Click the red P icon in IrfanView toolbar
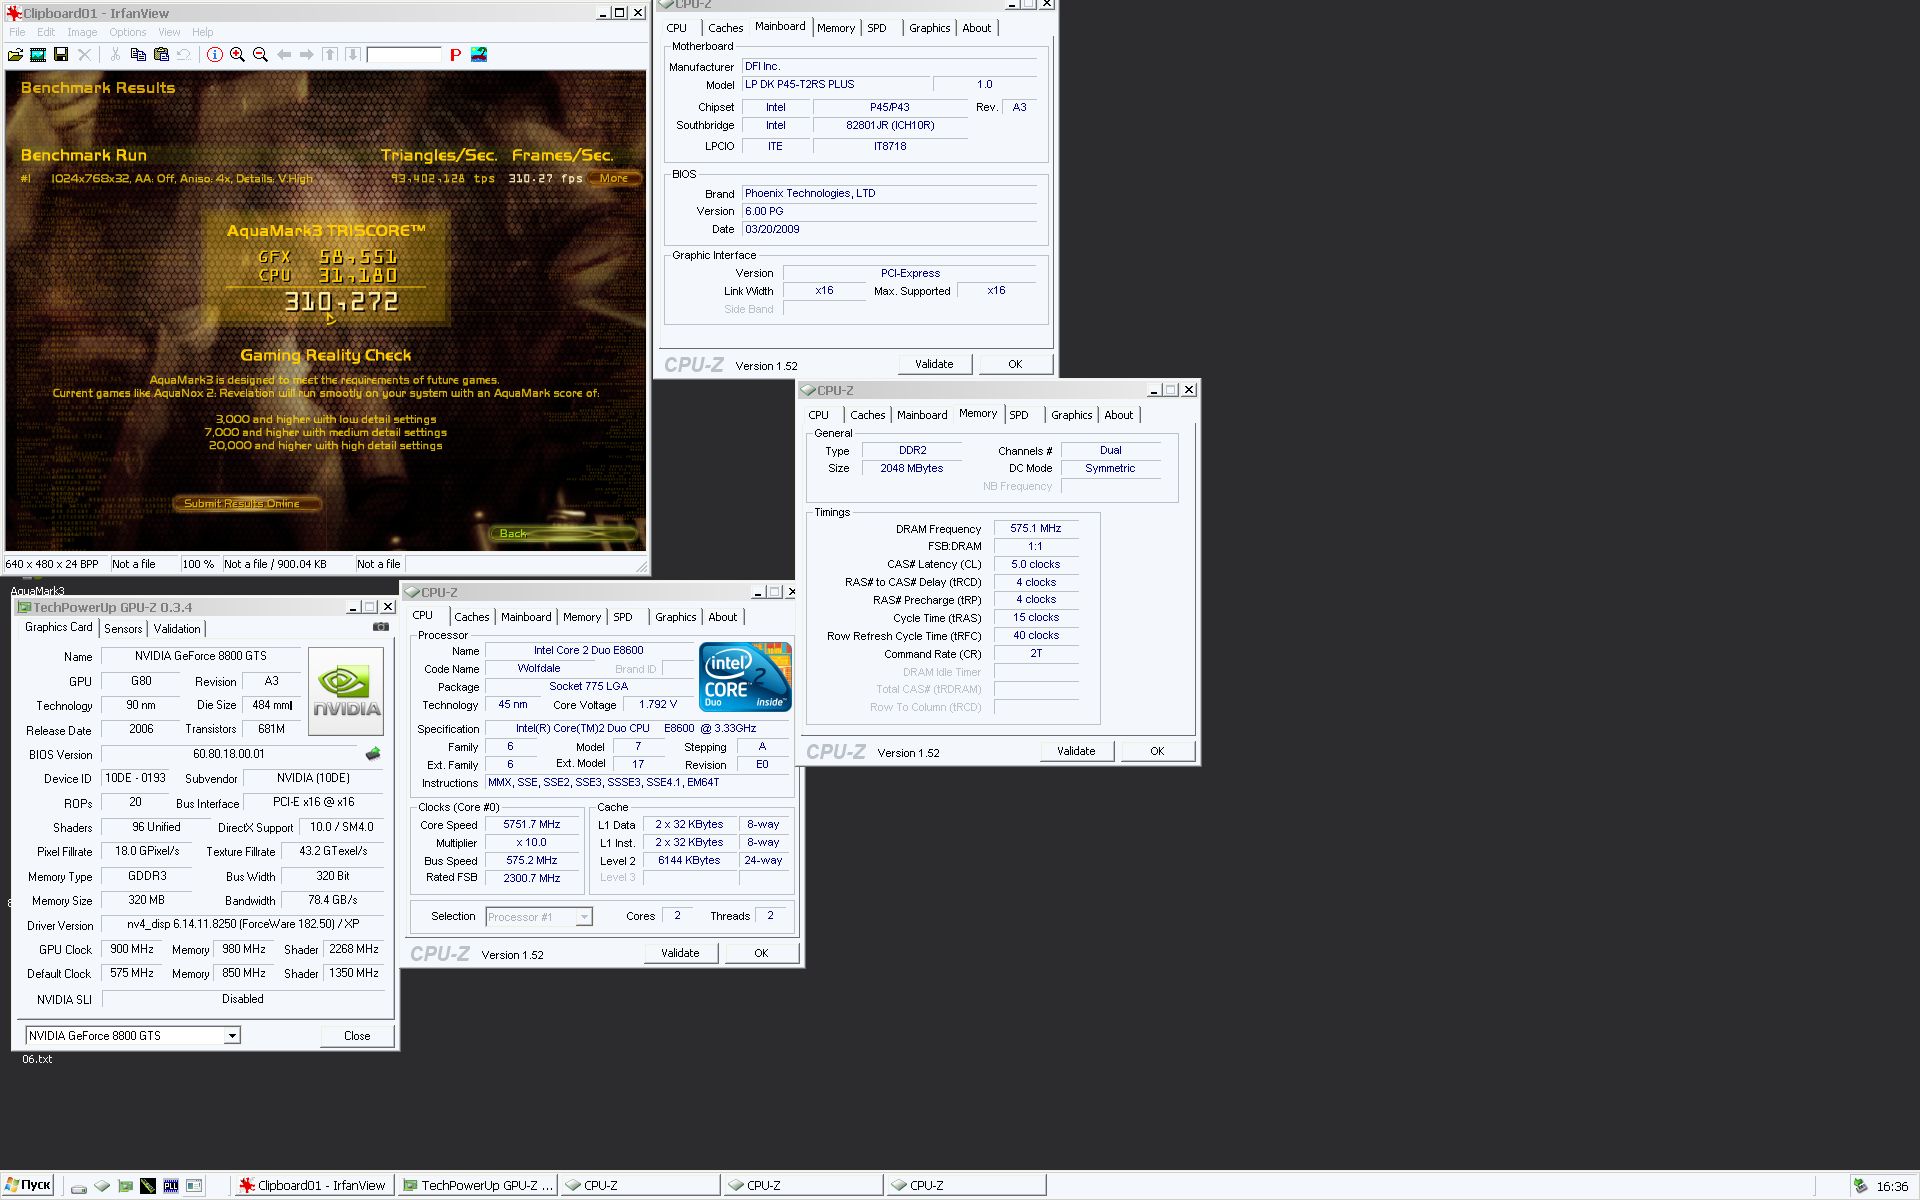 (455, 55)
